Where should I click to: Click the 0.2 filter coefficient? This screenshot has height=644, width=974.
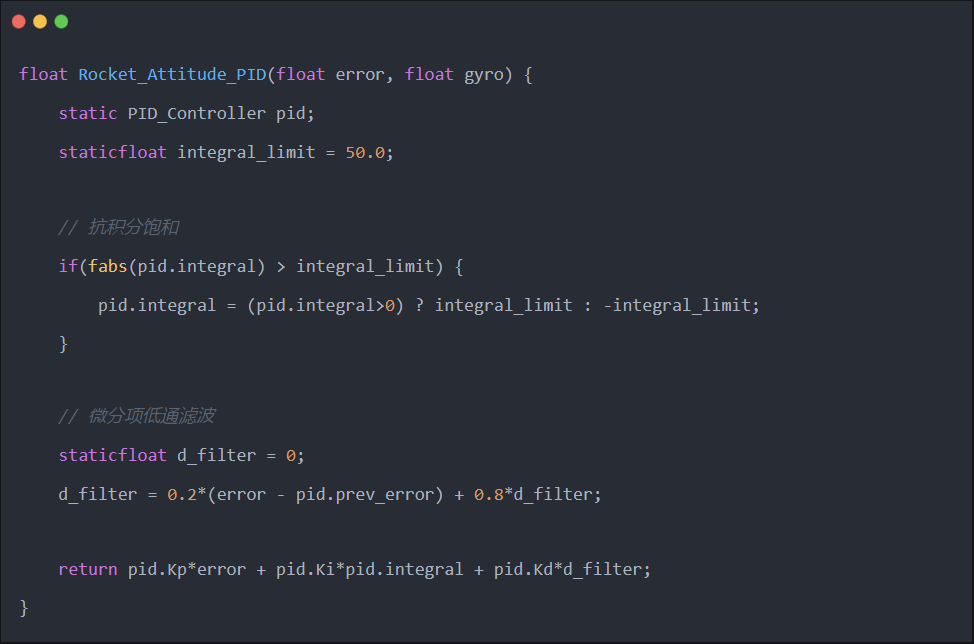tap(182, 494)
